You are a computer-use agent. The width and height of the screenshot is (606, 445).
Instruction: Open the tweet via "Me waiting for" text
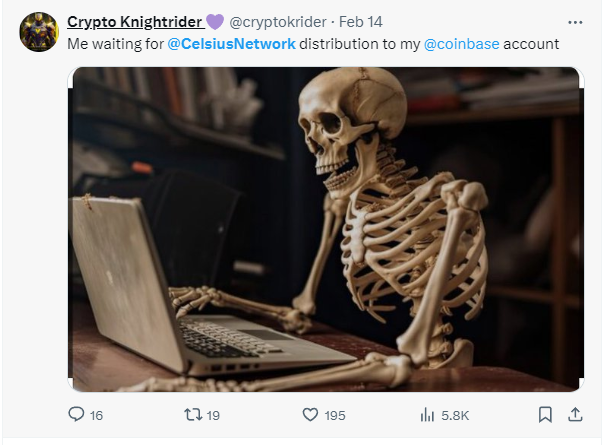[x=116, y=44]
